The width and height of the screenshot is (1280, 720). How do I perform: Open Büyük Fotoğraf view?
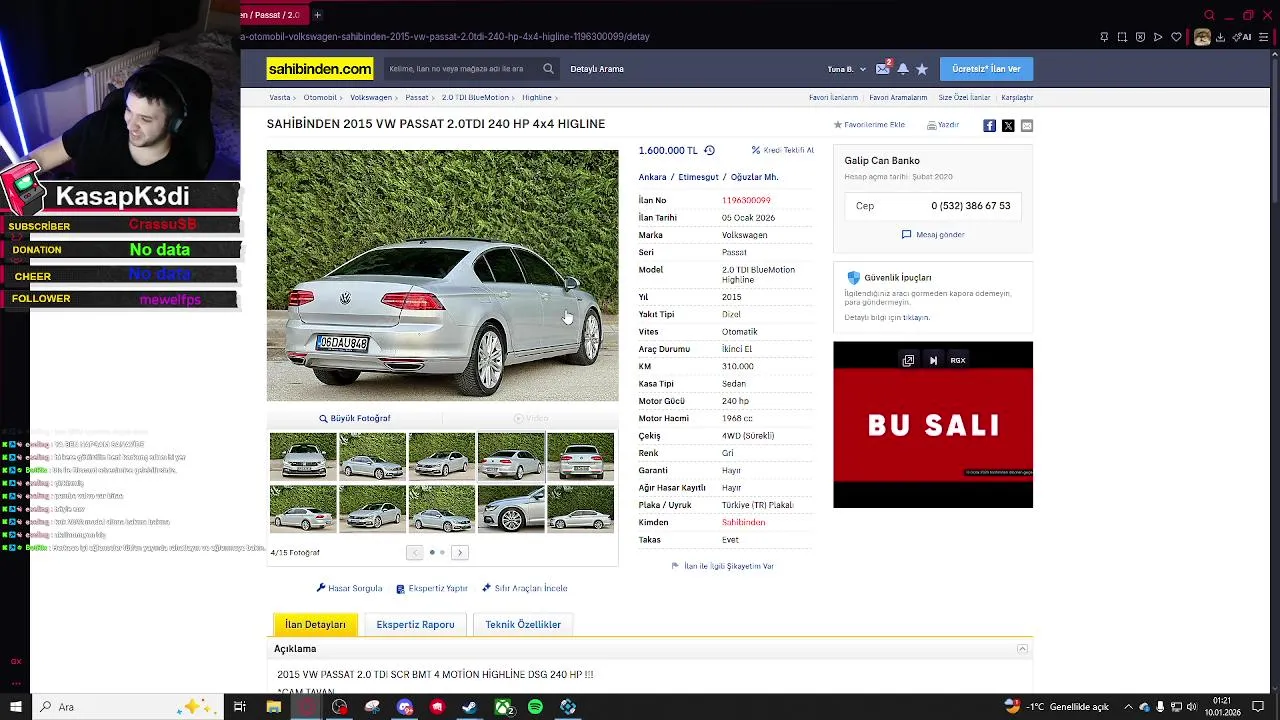[354, 418]
